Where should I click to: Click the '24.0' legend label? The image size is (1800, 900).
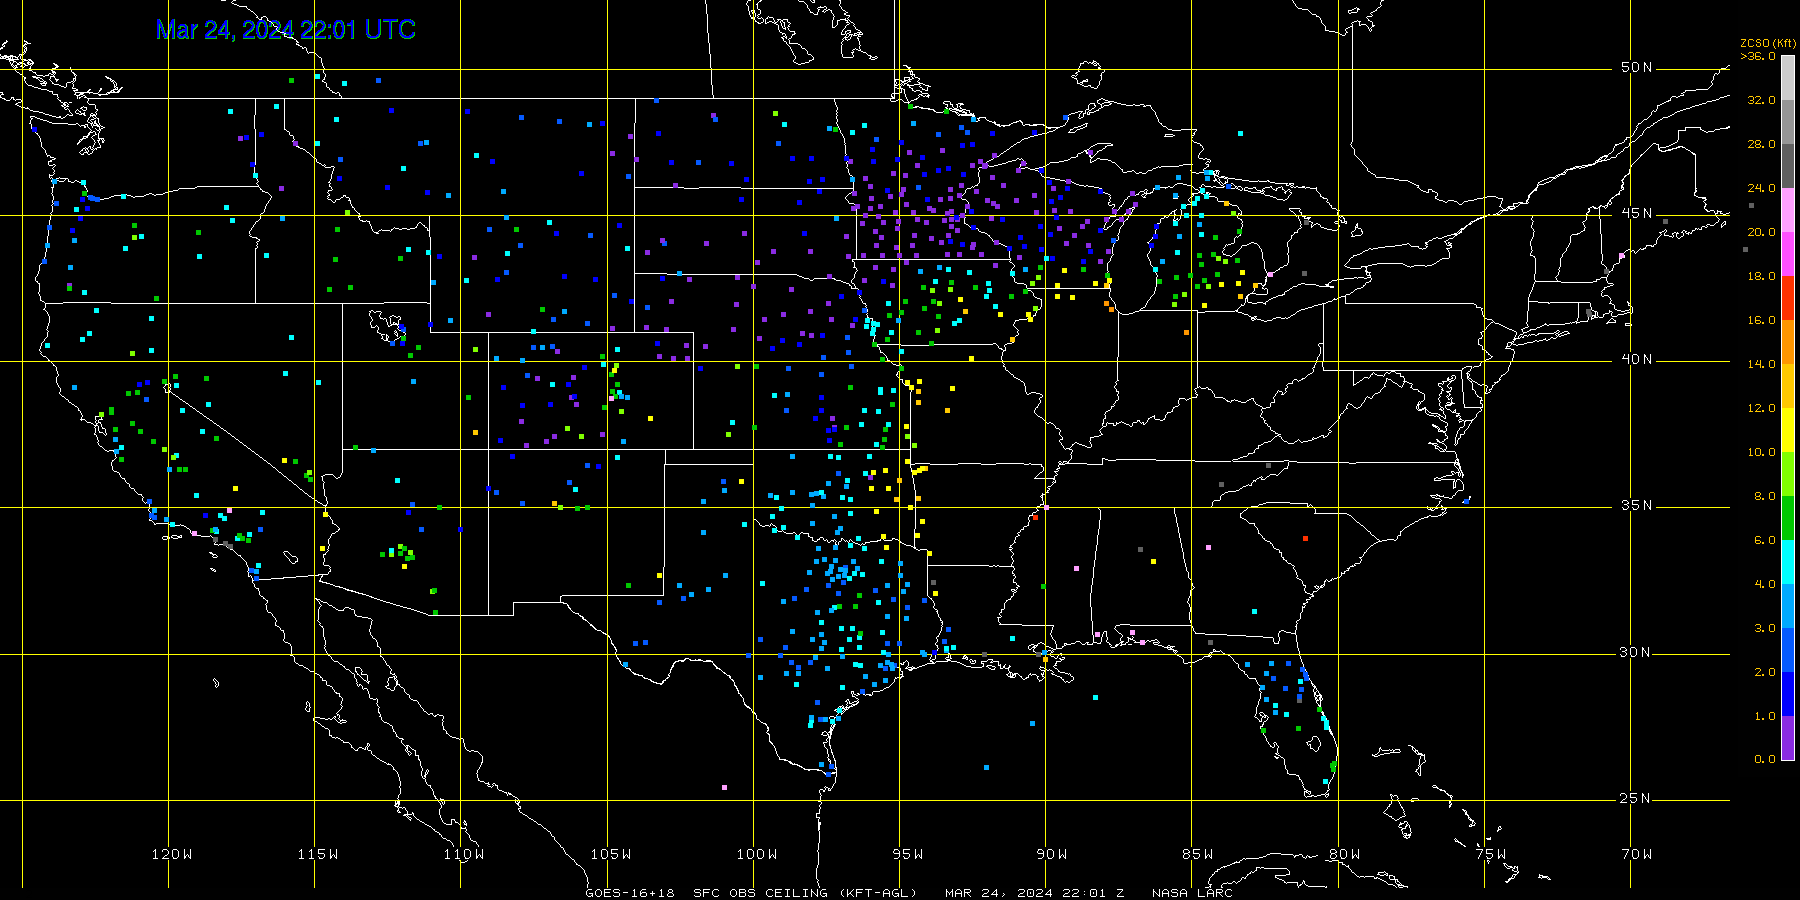[x=1761, y=188]
